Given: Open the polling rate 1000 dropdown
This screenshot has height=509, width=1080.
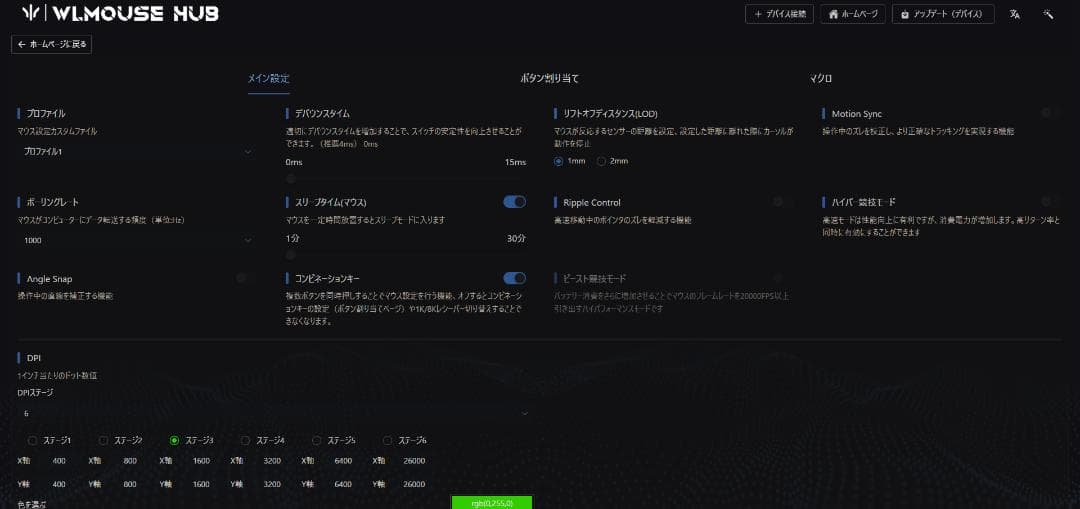Looking at the screenshot, I should pyautogui.click(x=136, y=240).
